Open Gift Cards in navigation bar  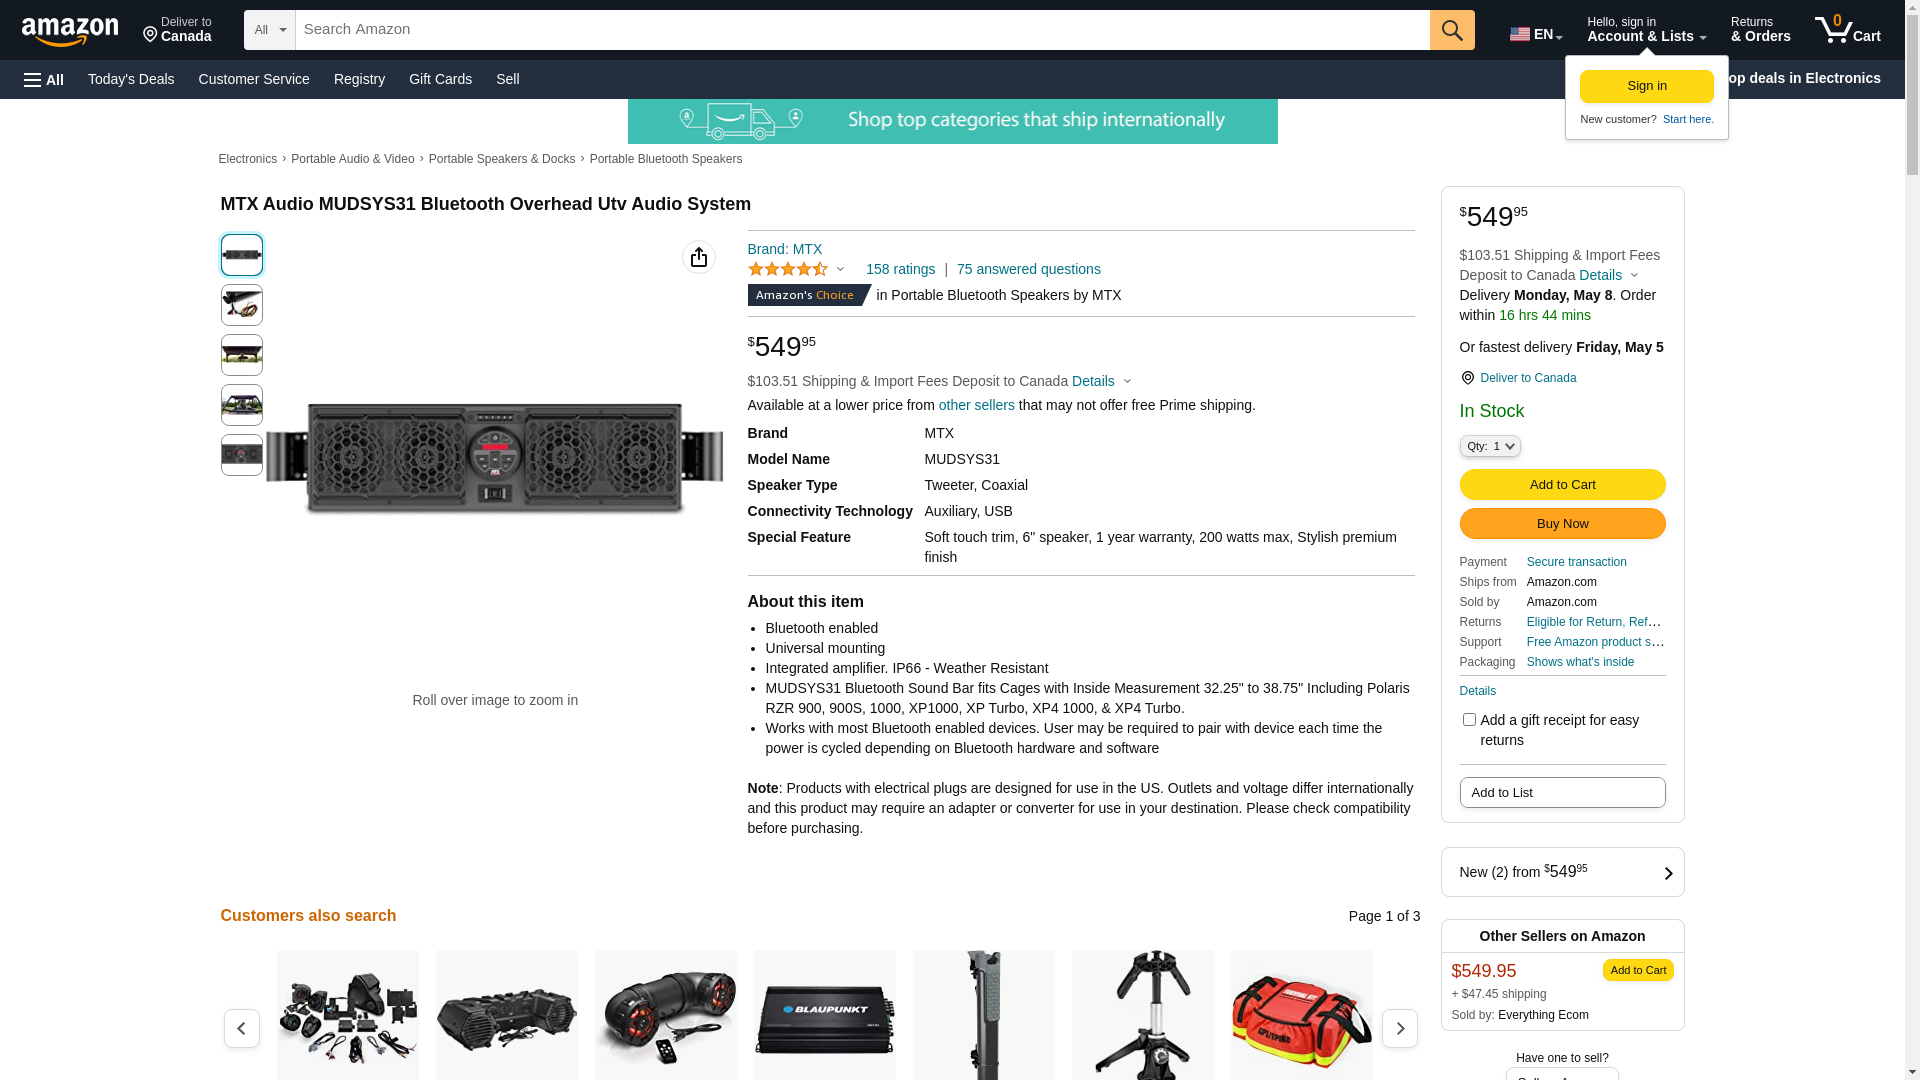440,79
